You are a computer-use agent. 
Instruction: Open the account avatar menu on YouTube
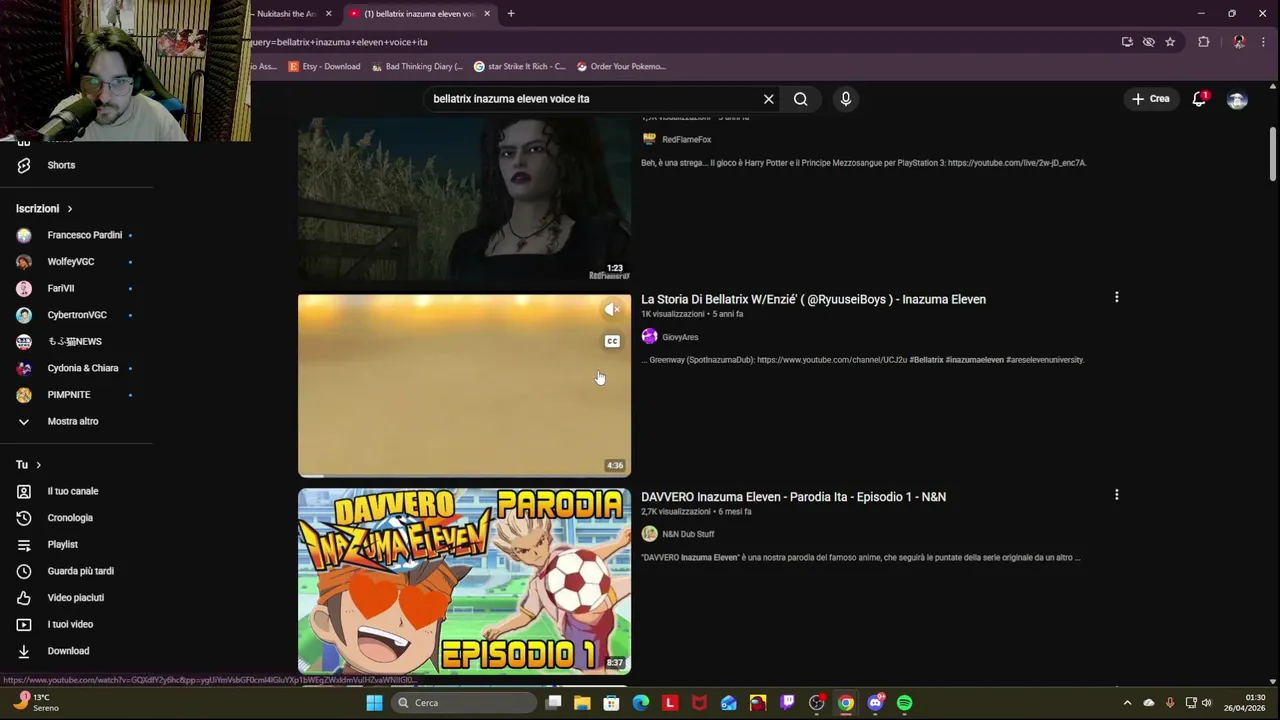(x=1237, y=99)
